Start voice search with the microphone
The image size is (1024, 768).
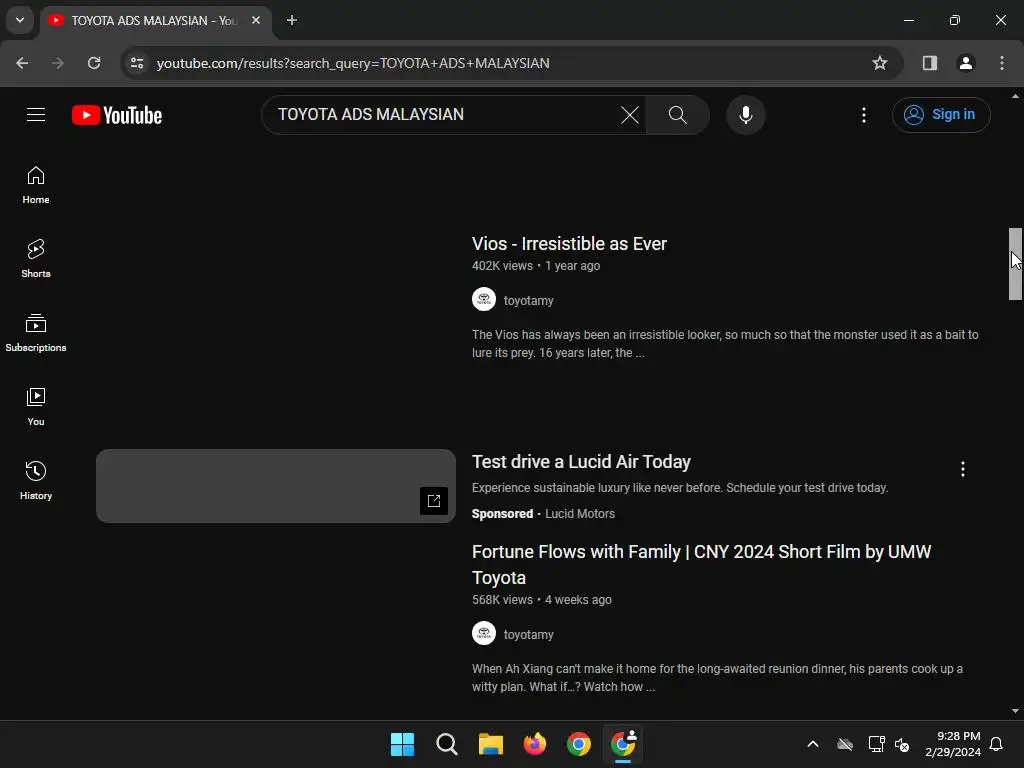pos(745,115)
